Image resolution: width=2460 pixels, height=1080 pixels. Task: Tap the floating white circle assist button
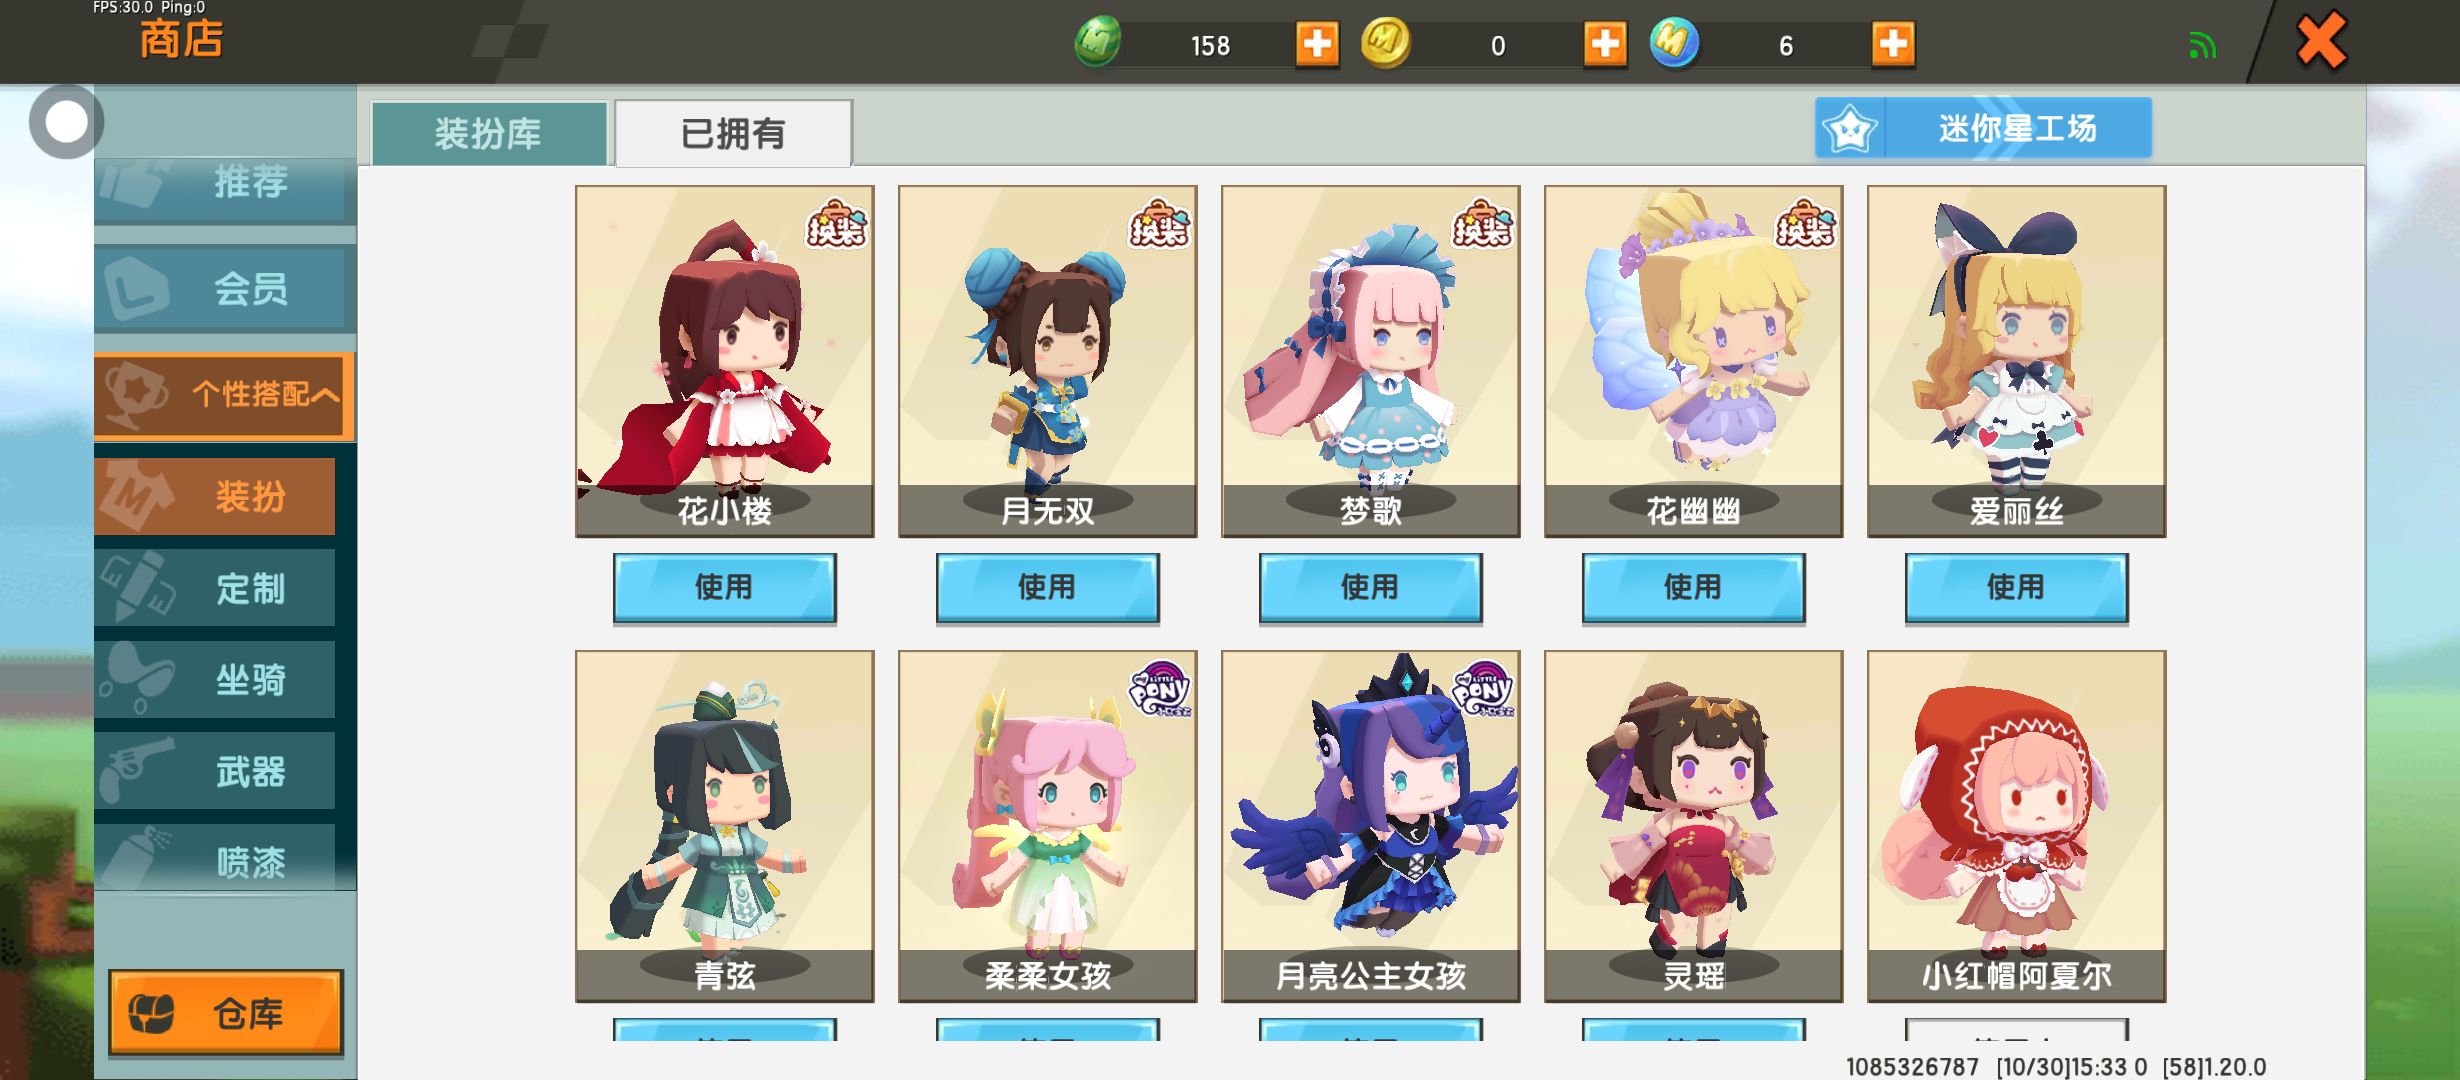click(x=66, y=122)
